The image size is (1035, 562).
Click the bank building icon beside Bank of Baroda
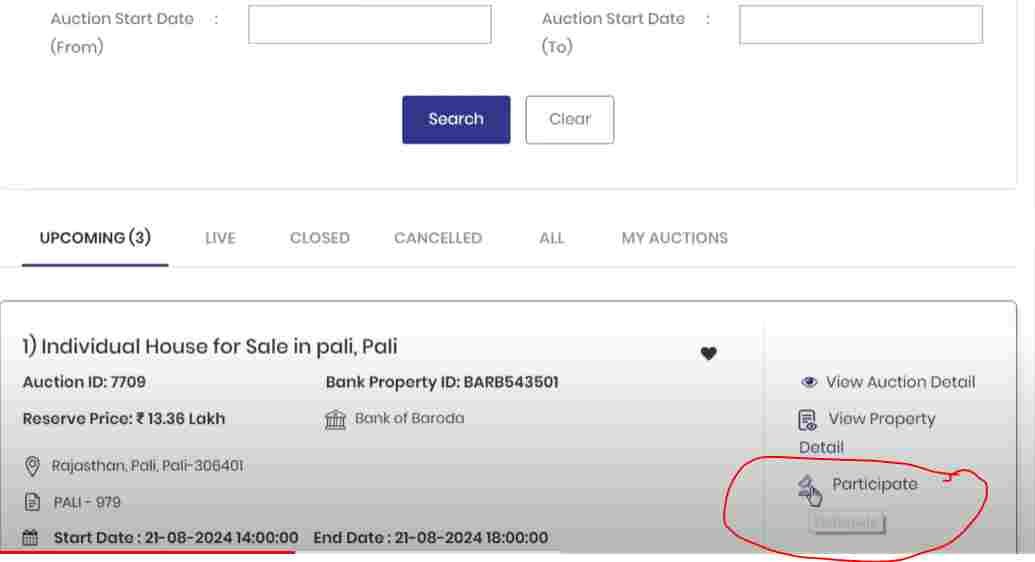[x=335, y=419]
